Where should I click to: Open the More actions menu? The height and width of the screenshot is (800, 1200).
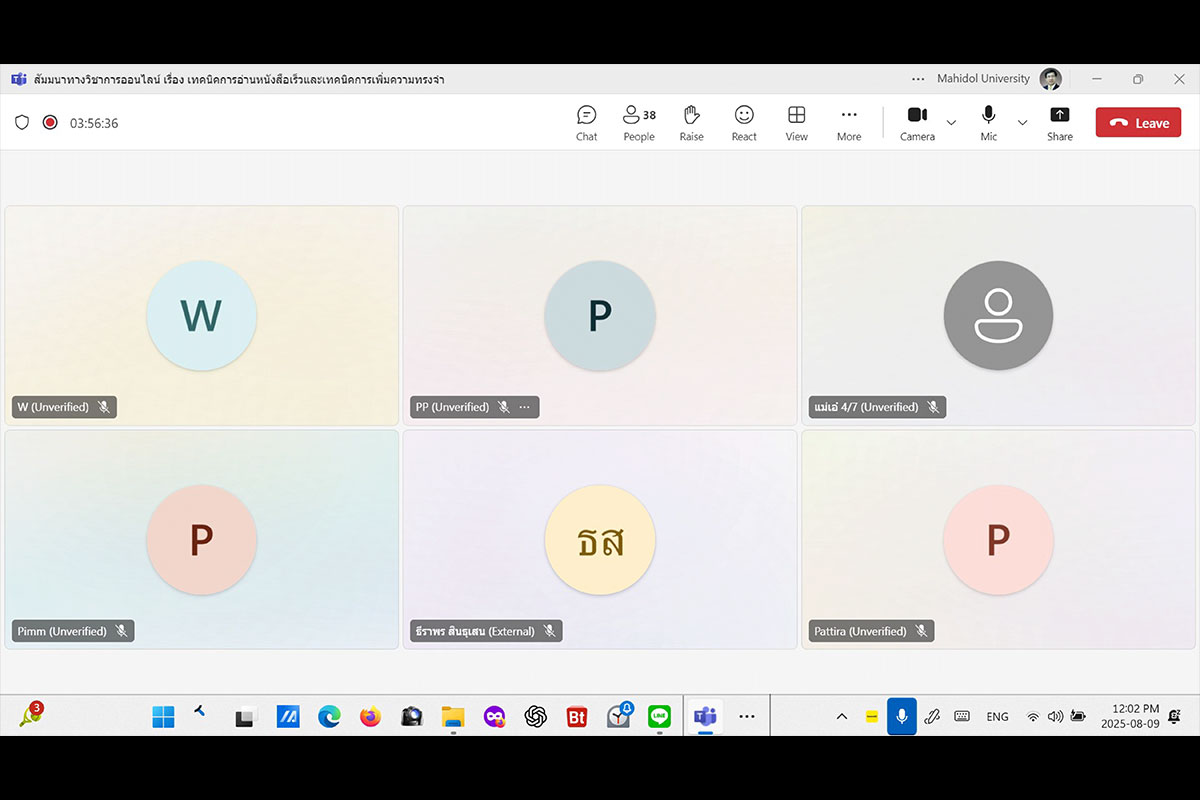pyautogui.click(x=849, y=123)
